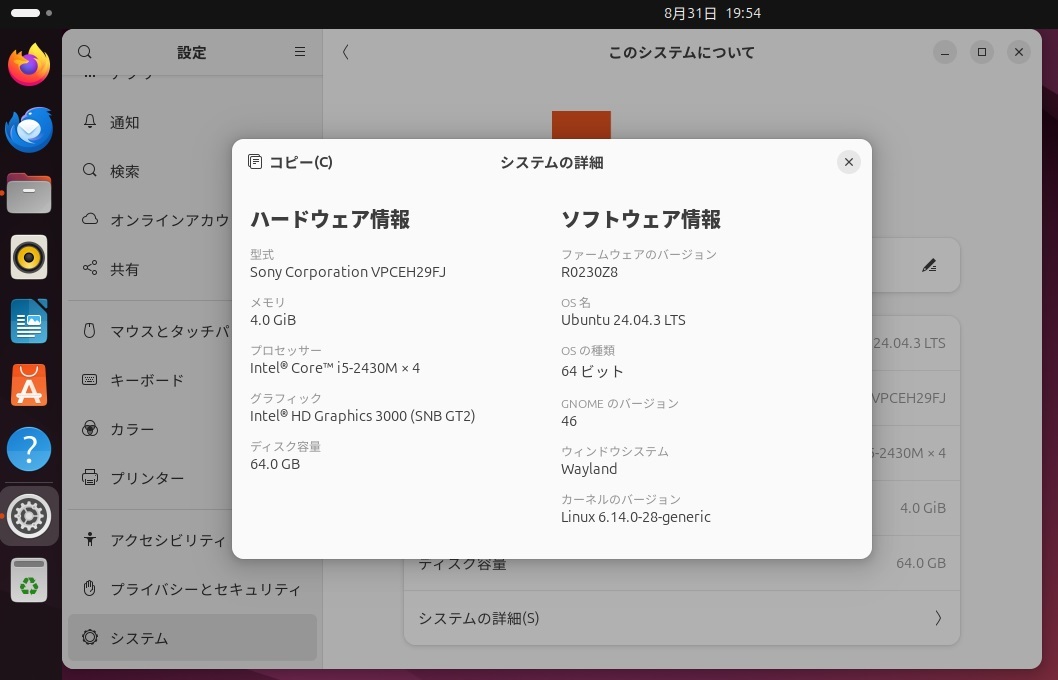Click the kernel text Linux 6.14.0-28-generic
Image resolution: width=1058 pixels, height=680 pixels.
click(x=636, y=517)
